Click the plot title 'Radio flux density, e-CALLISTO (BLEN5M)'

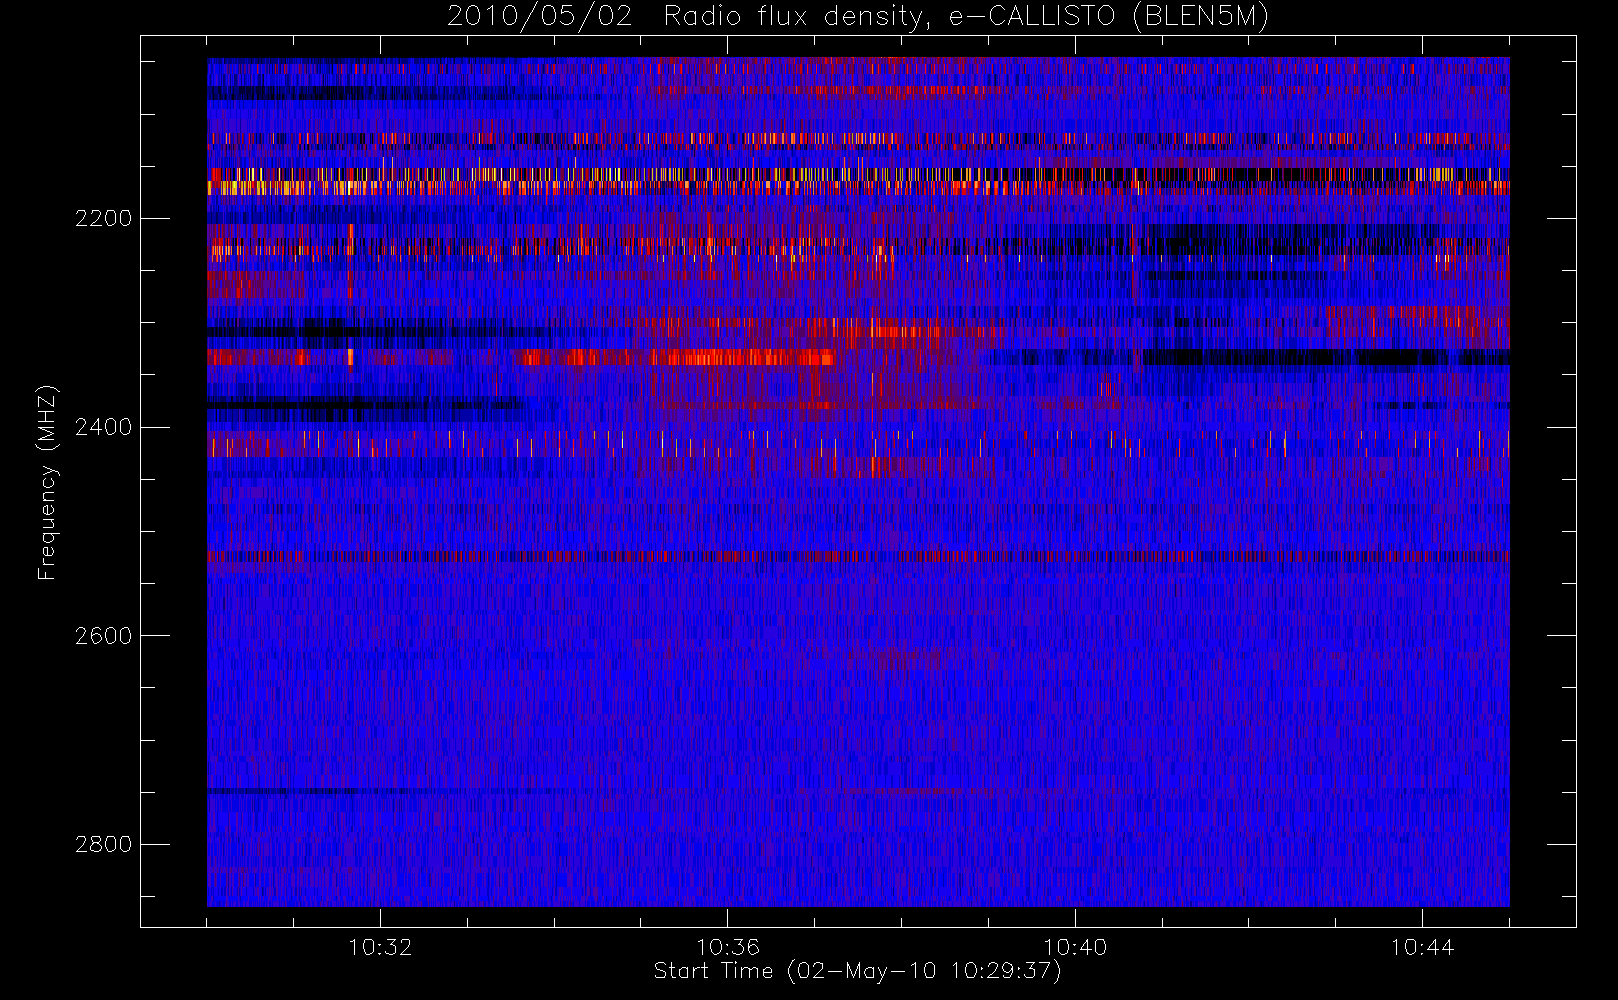966,17
